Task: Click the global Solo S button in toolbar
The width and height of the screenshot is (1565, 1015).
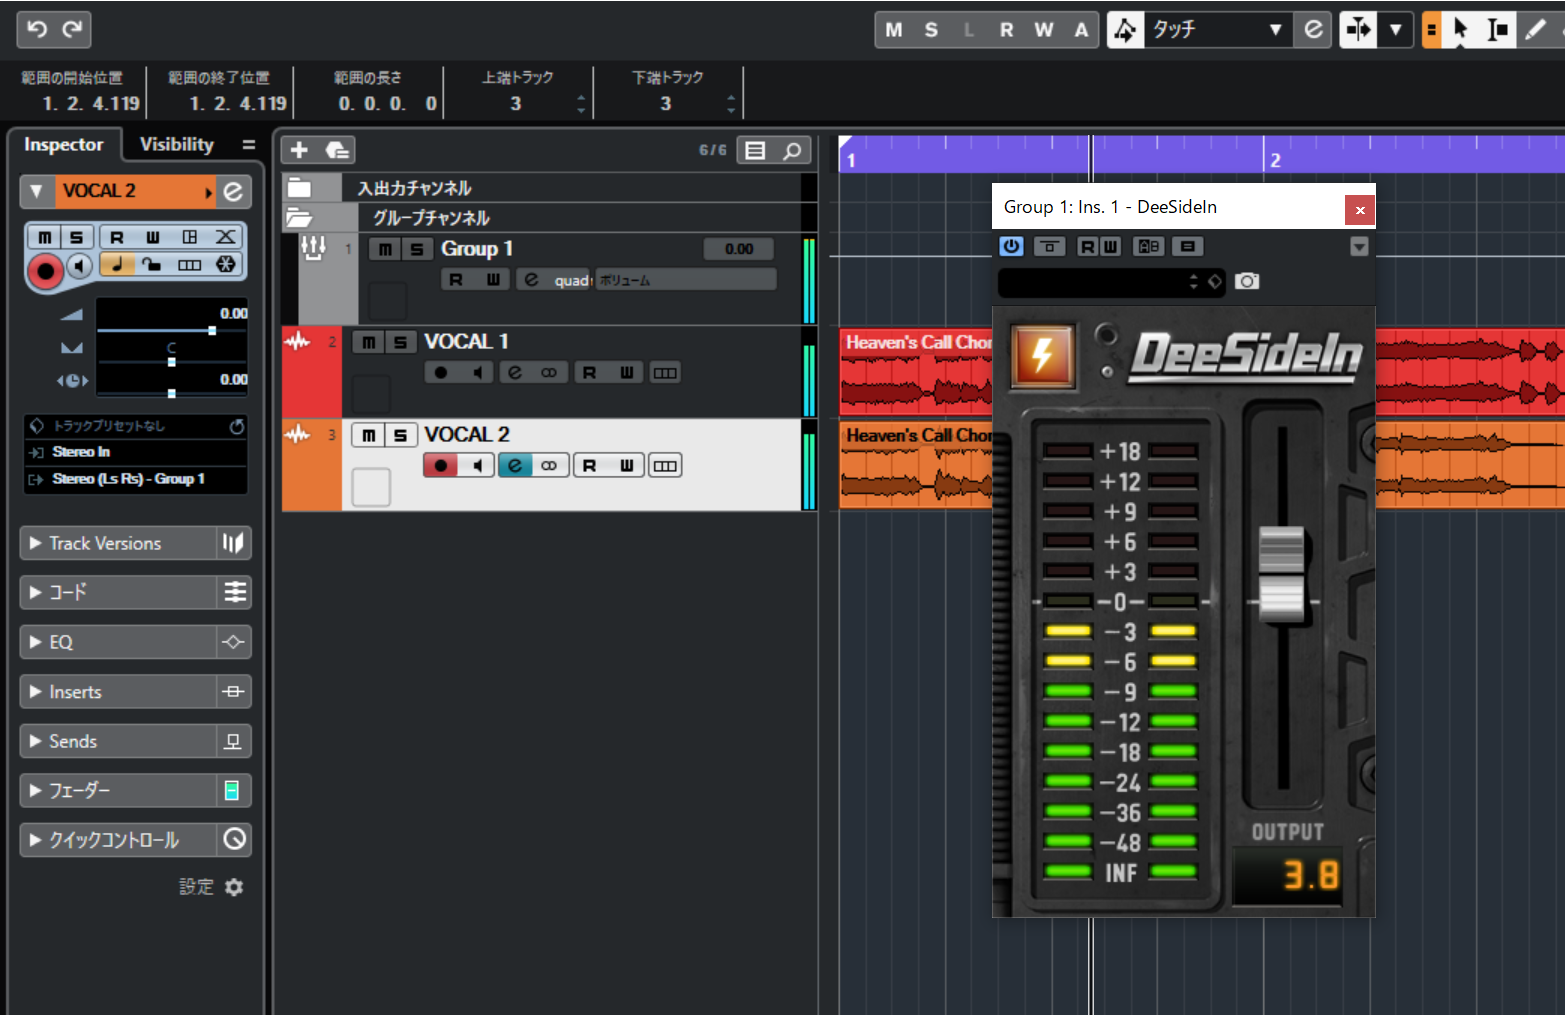Action: (x=931, y=30)
